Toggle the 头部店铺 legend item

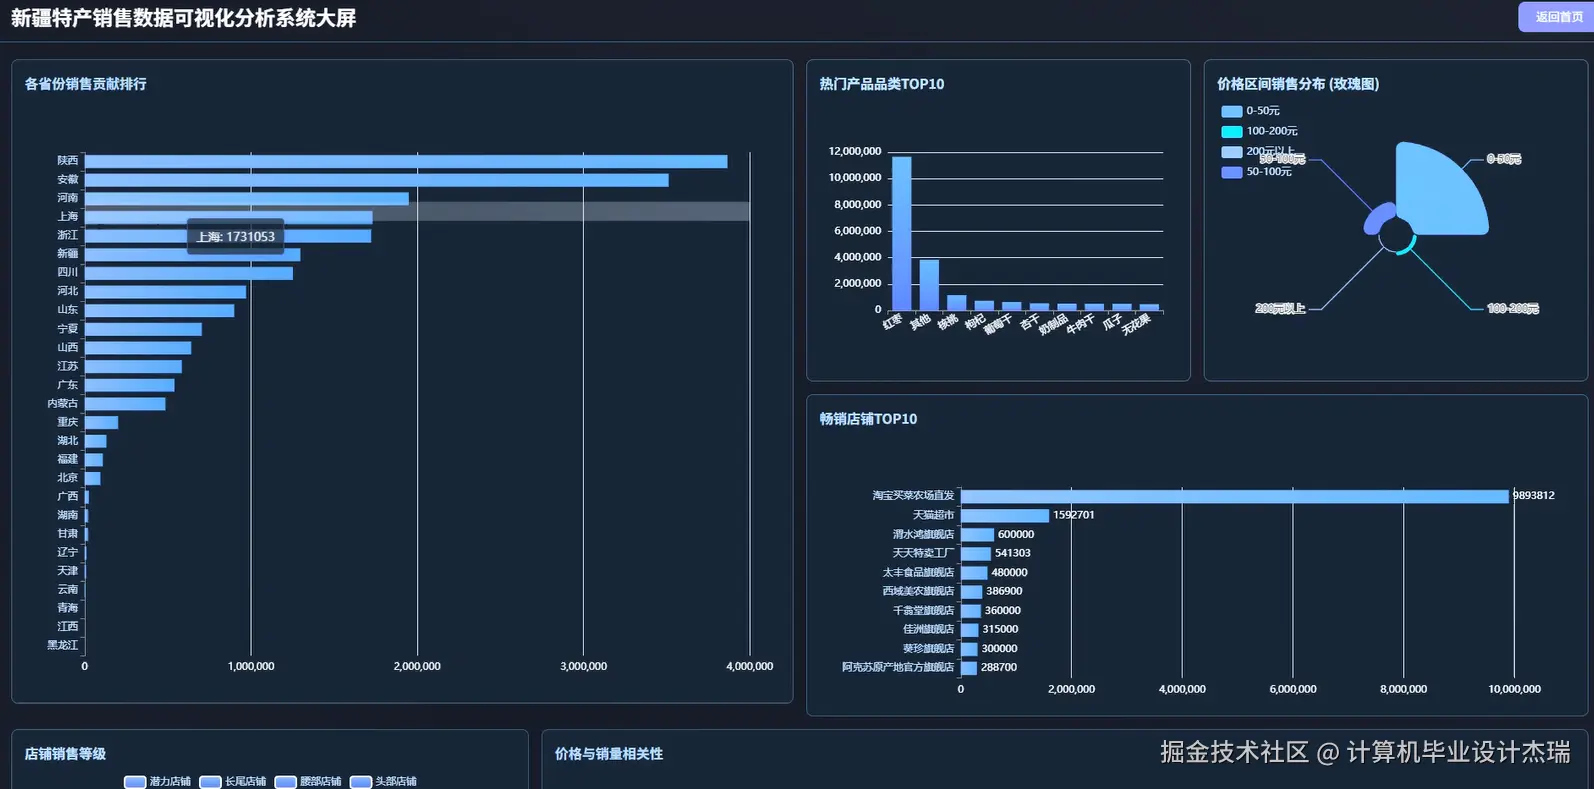click(383, 781)
